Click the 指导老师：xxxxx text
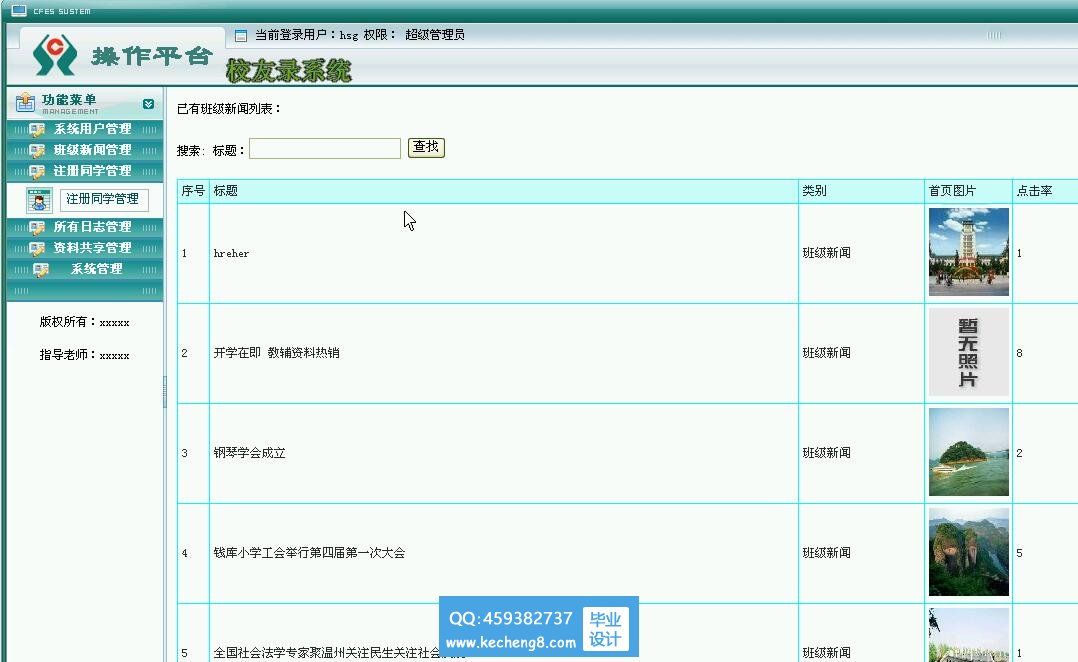Viewport: 1078px width, 662px height. click(85, 355)
